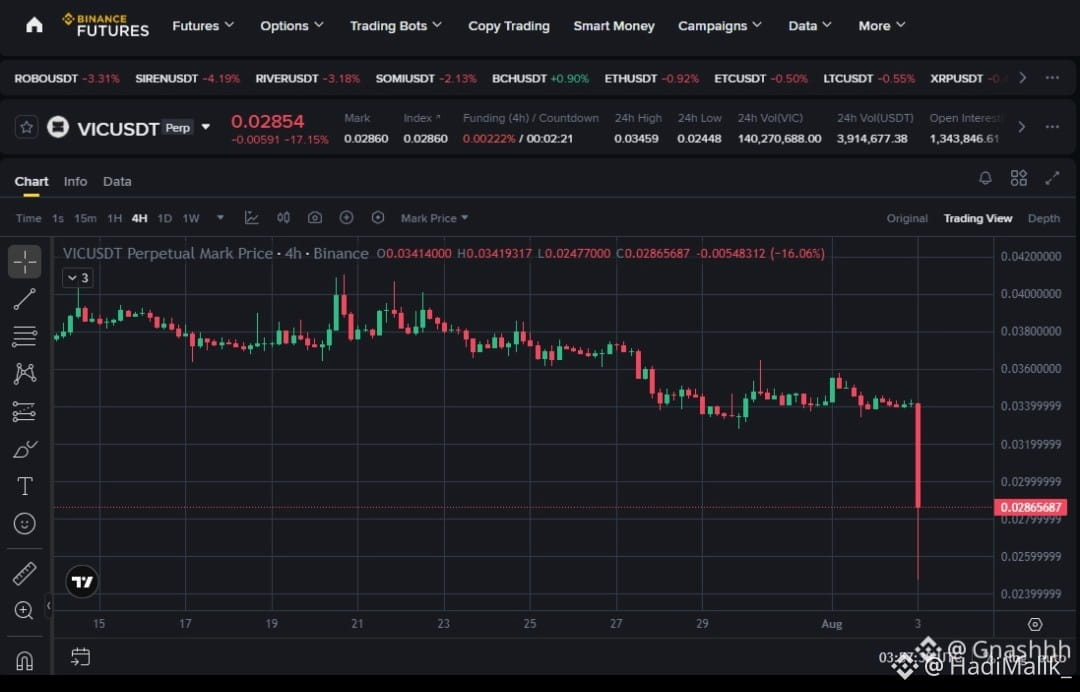Click the 0.02865687 current price label
This screenshot has width=1080, height=692.
click(1030, 507)
